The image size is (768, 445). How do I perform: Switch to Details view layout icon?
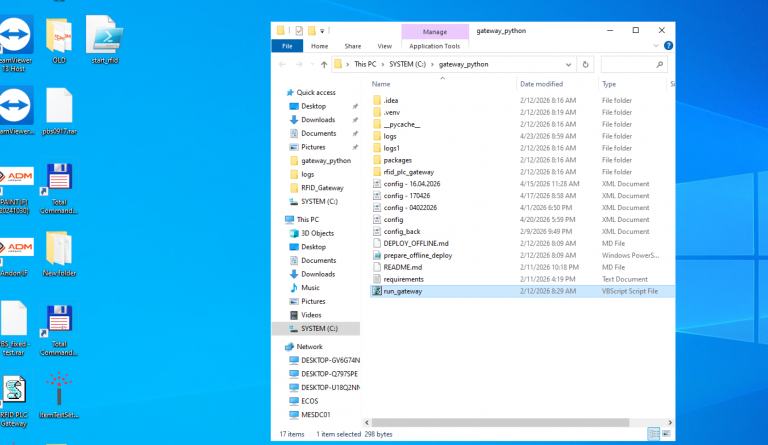tap(653, 434)
